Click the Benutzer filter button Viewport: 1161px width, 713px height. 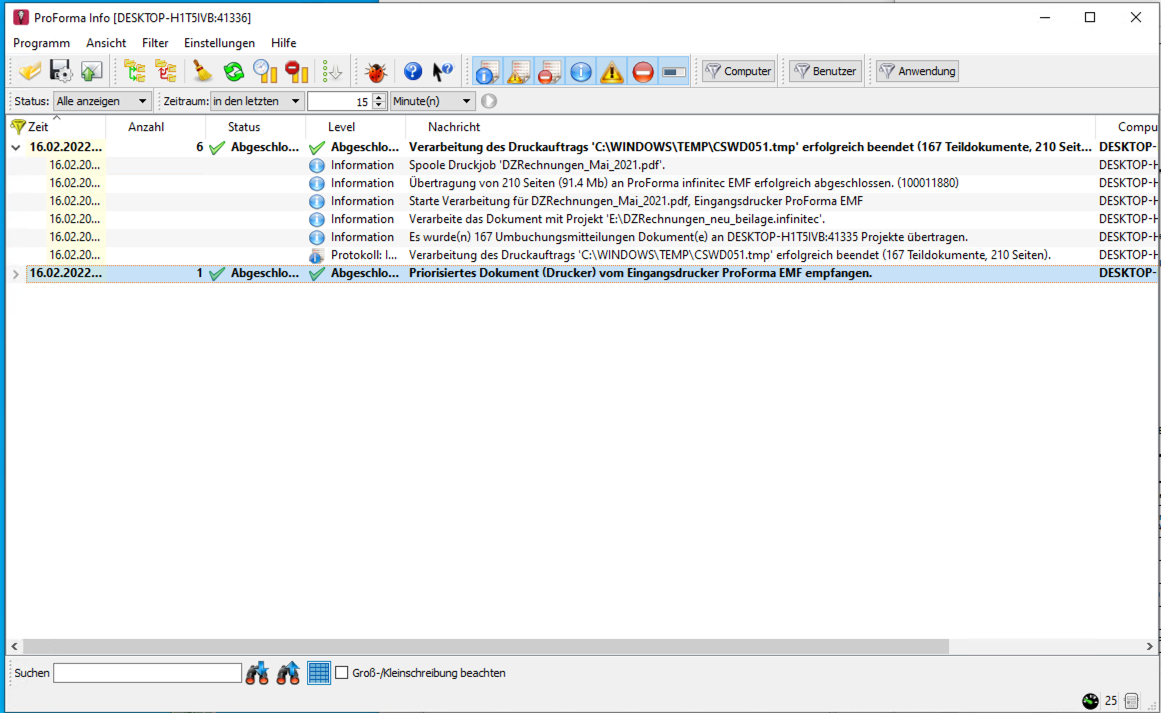pyautogui.click(x=826, y=71)
